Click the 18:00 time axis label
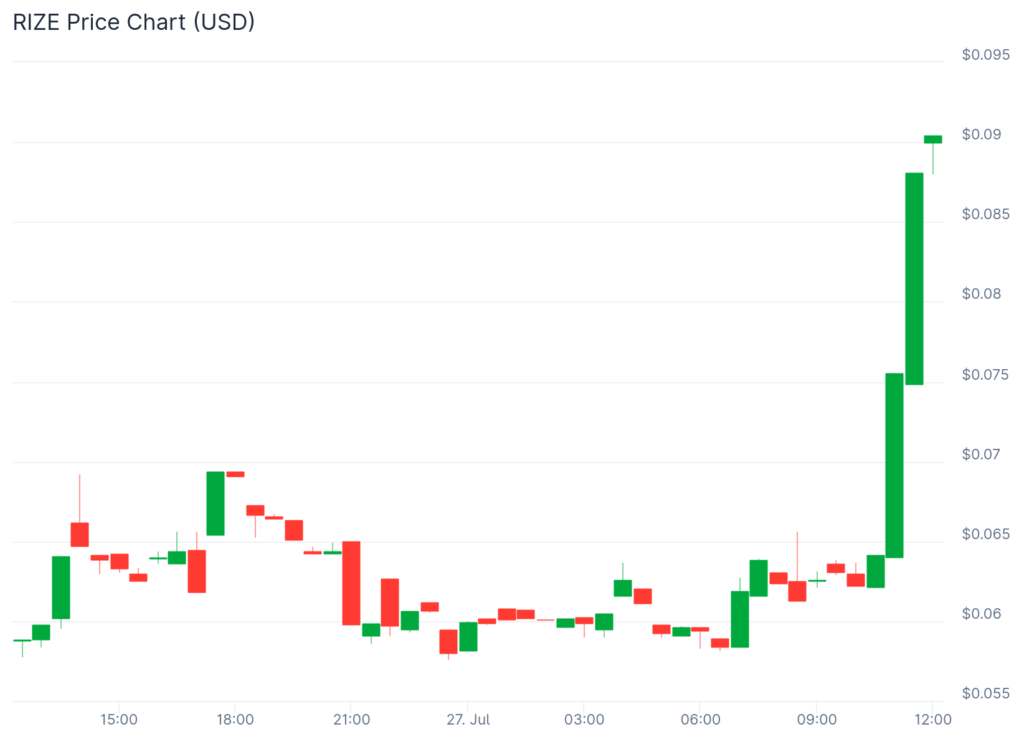The height and width of the screenshot is (747, 1024). pyautogui.click(x=235, y=719)
